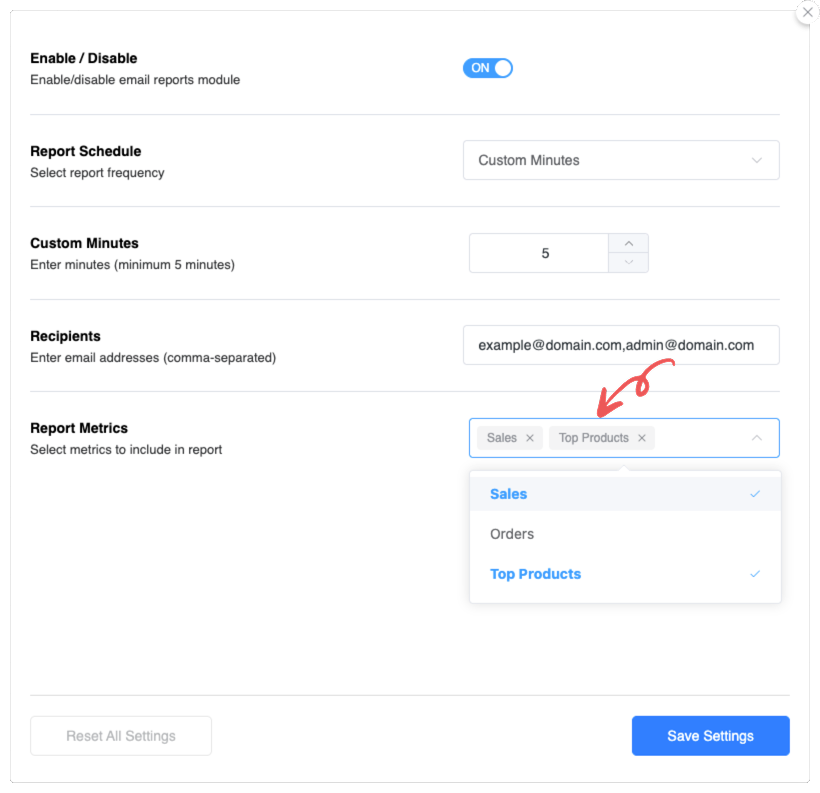Toggle off the email reports module switch
820x793 pixels.
[x=487, y=67]
